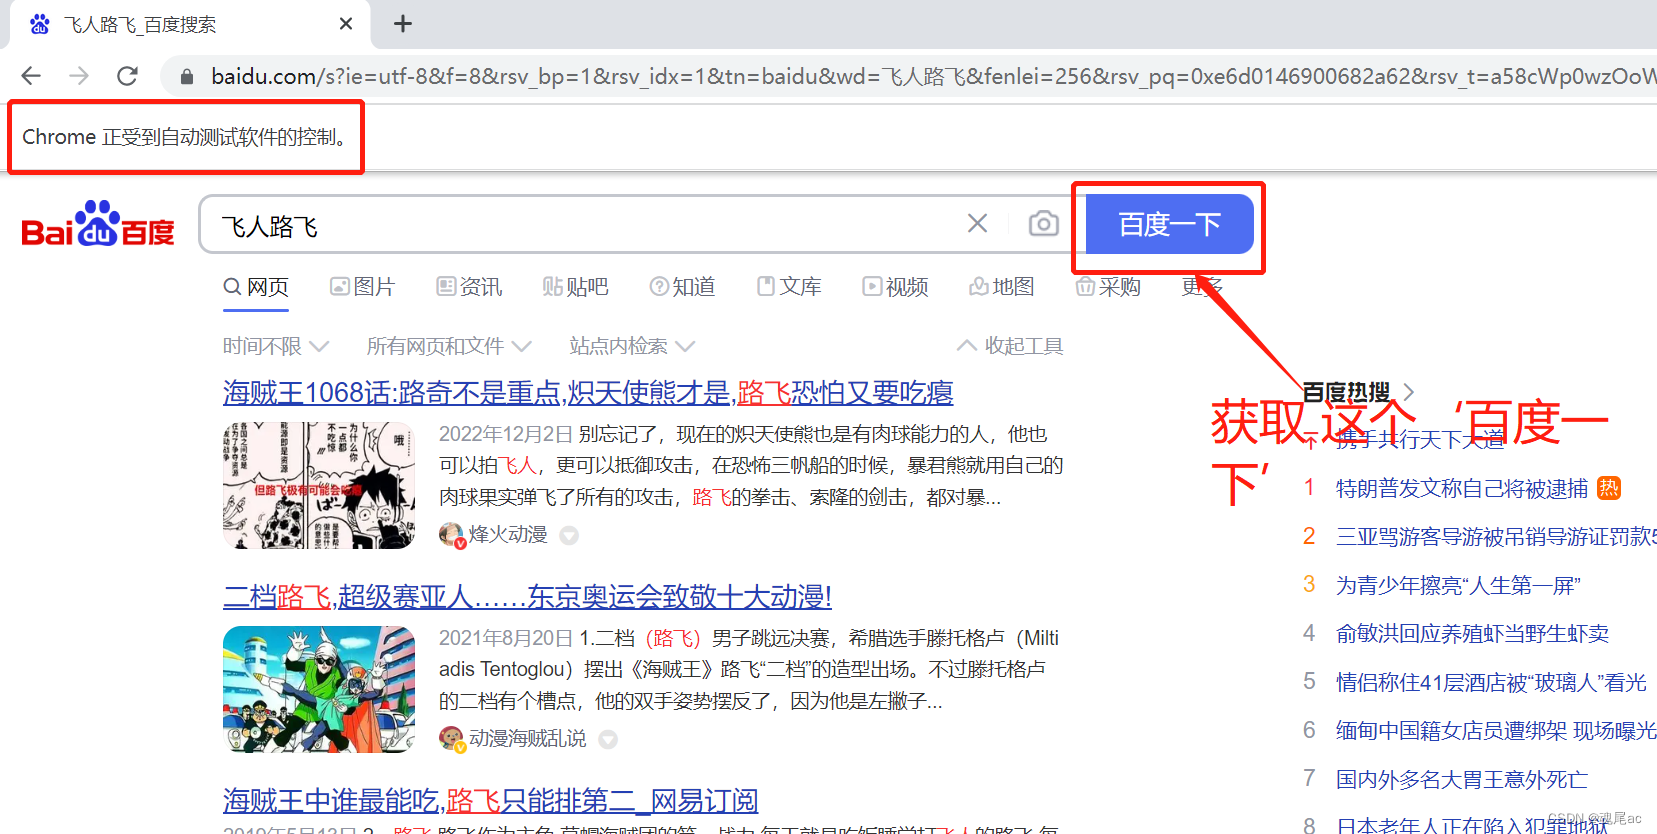Screen dimensions: 1657x834
Task: Click the manga thumbnail of first result
Action: pos(319,485)
